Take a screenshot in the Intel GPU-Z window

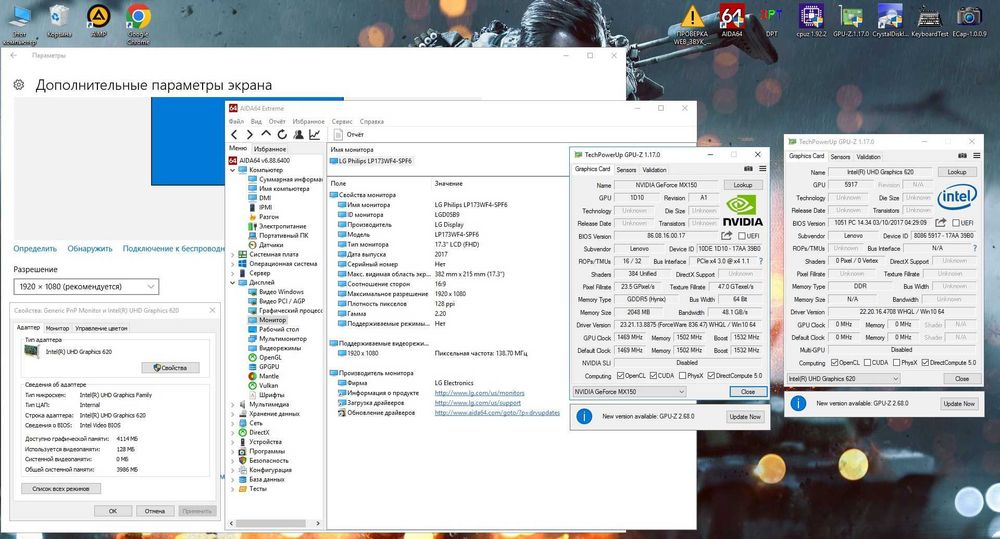click(x=962, y=156)
